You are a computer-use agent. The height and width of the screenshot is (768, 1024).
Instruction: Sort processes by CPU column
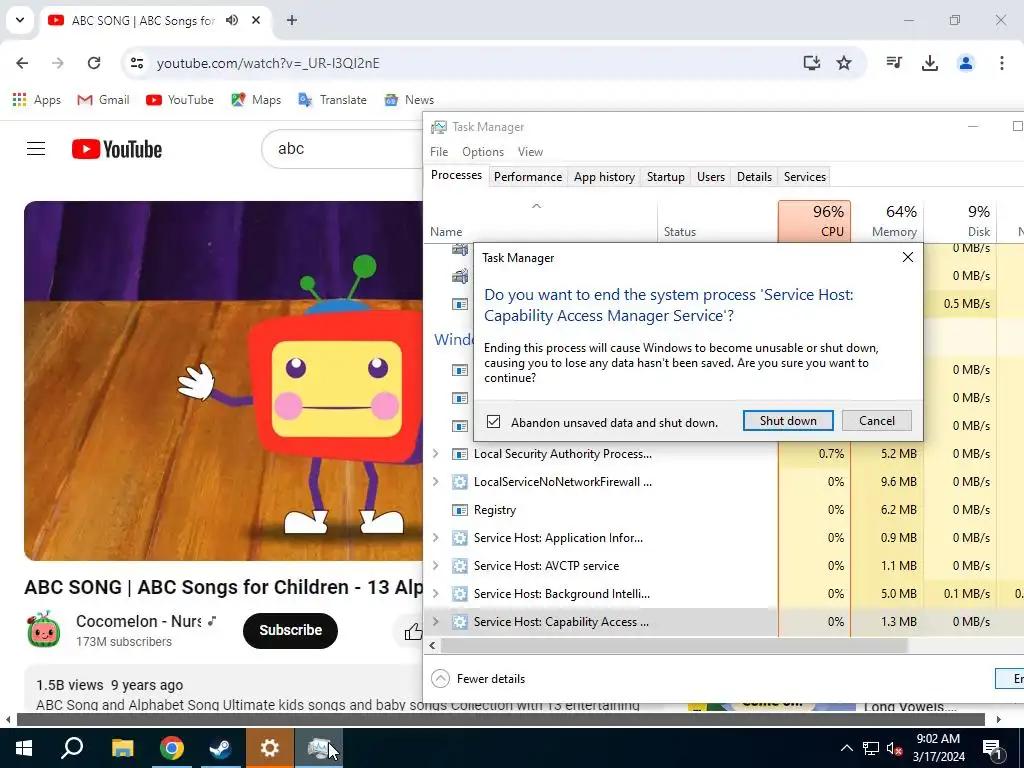tap(814, 221)
